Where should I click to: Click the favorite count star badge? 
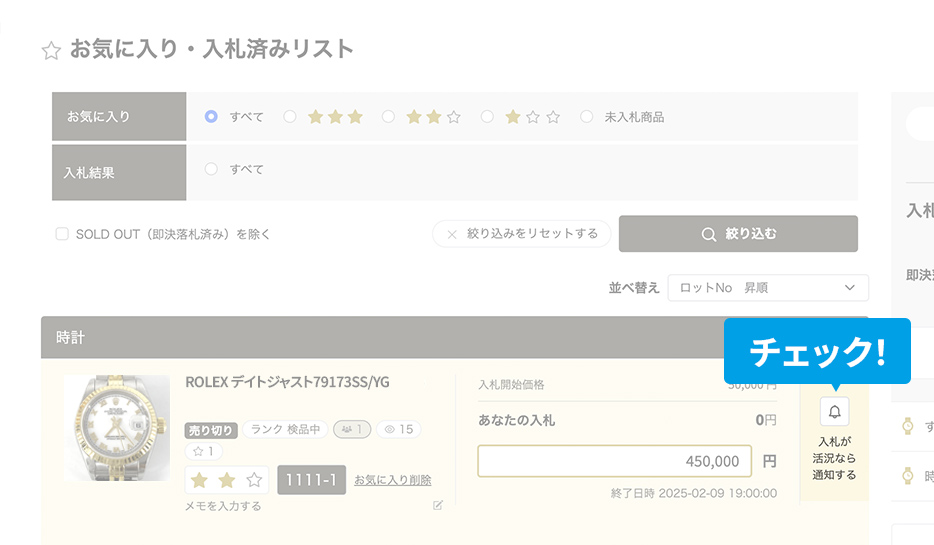(203, 451)
